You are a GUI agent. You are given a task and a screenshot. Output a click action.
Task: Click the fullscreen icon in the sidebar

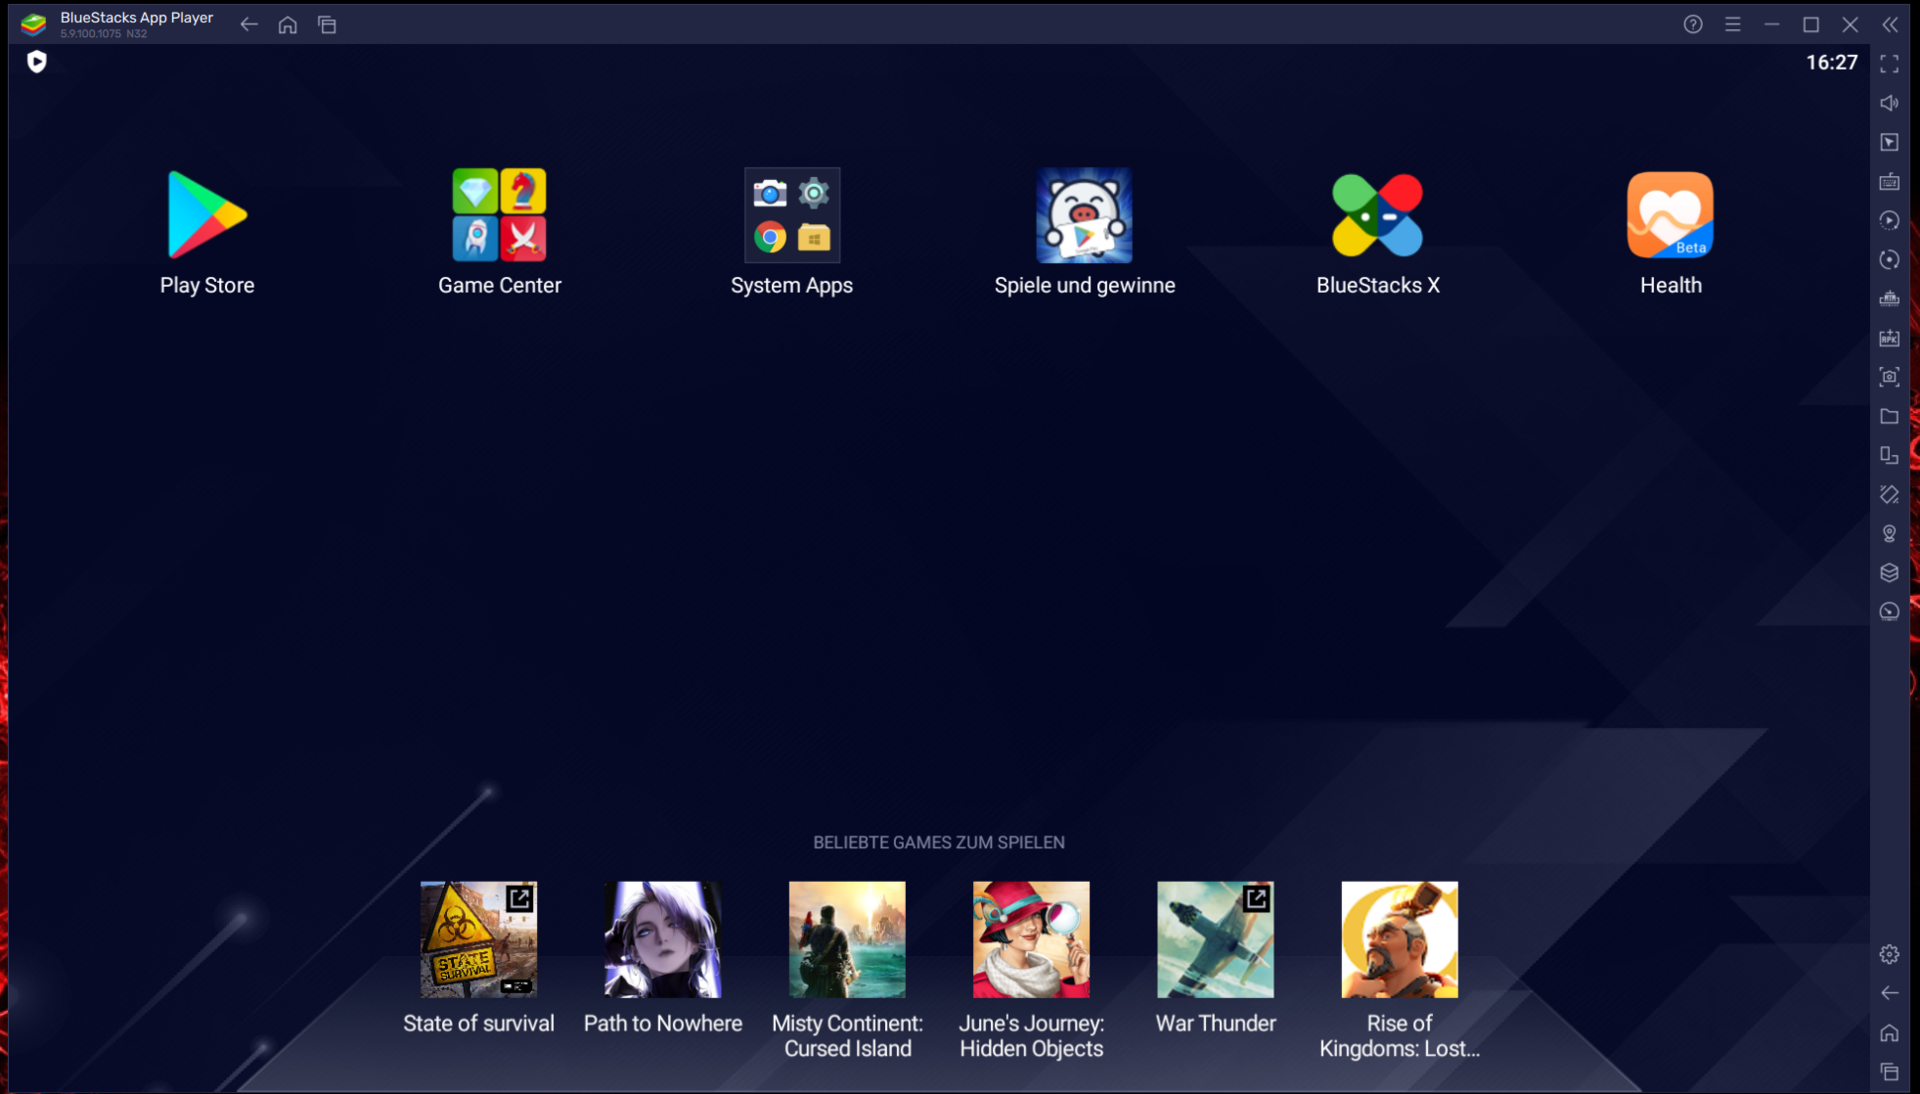[1889, 64]
